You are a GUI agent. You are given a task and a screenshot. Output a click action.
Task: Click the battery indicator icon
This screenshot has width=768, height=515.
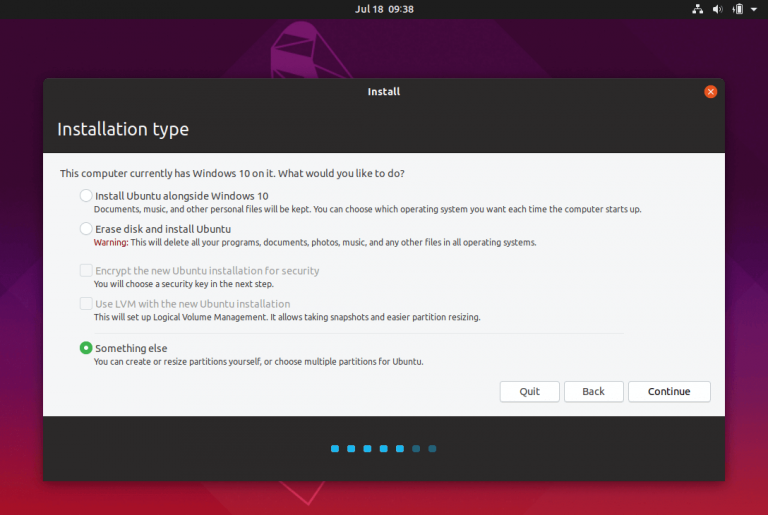(x=736, y=9)
